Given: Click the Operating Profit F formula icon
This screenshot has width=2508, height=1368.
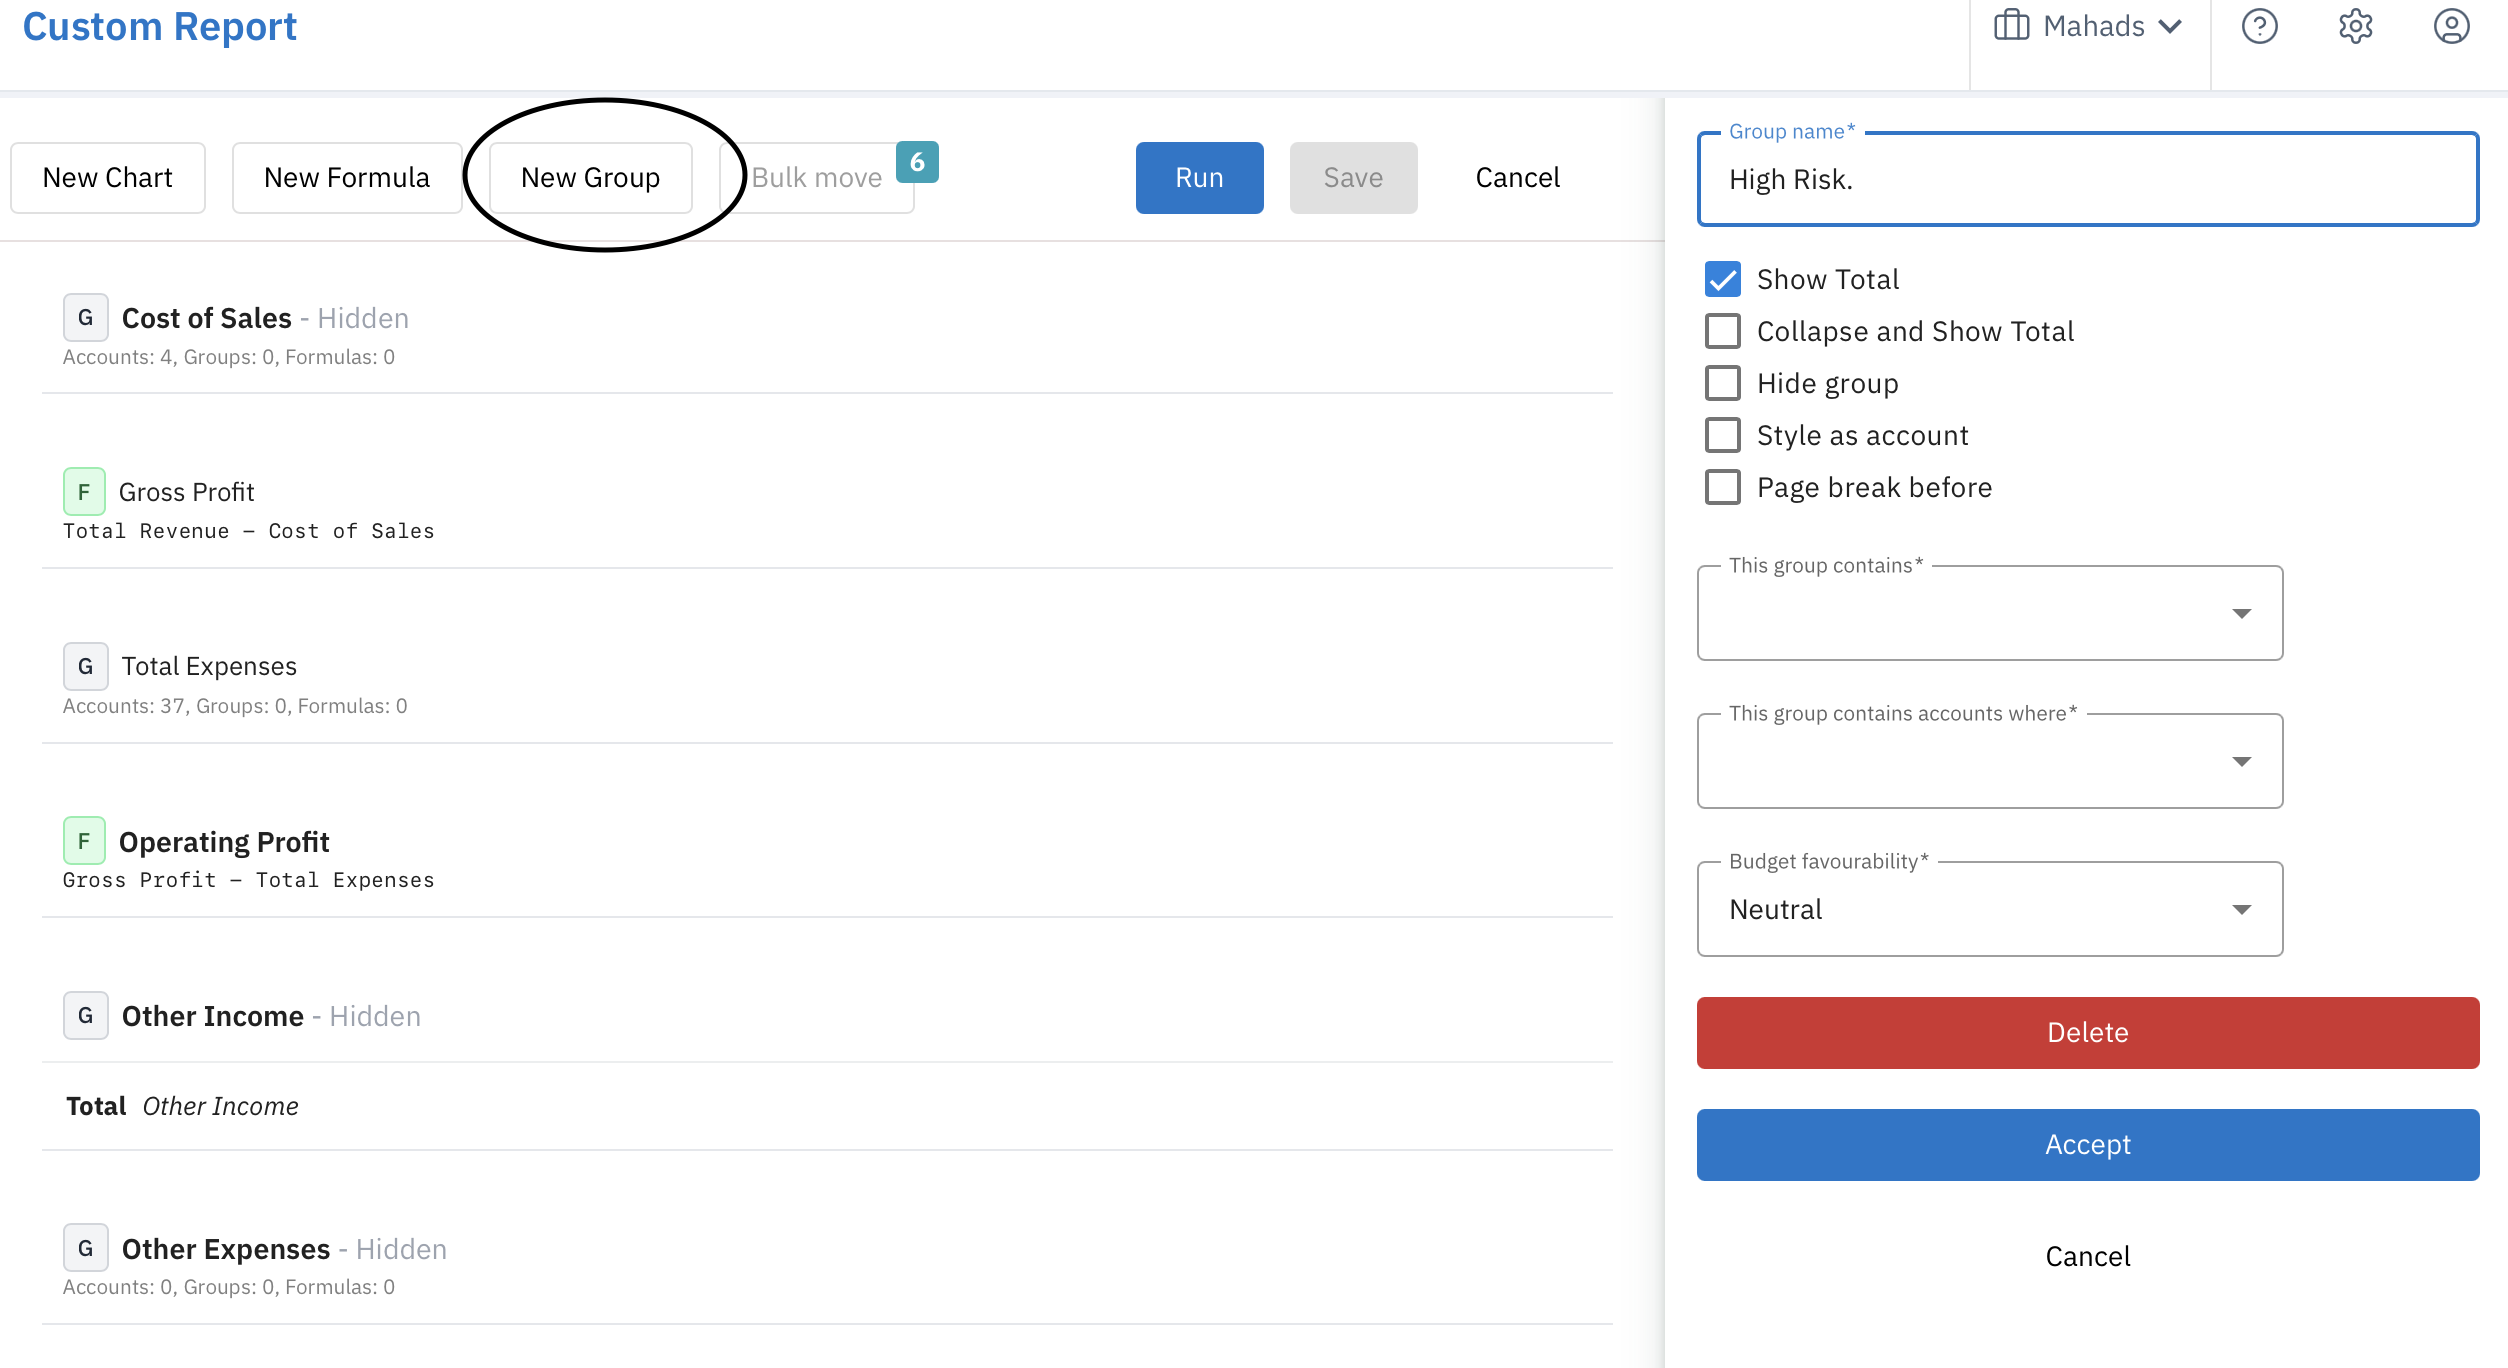Looking at the screenshot, I should 84,842.
